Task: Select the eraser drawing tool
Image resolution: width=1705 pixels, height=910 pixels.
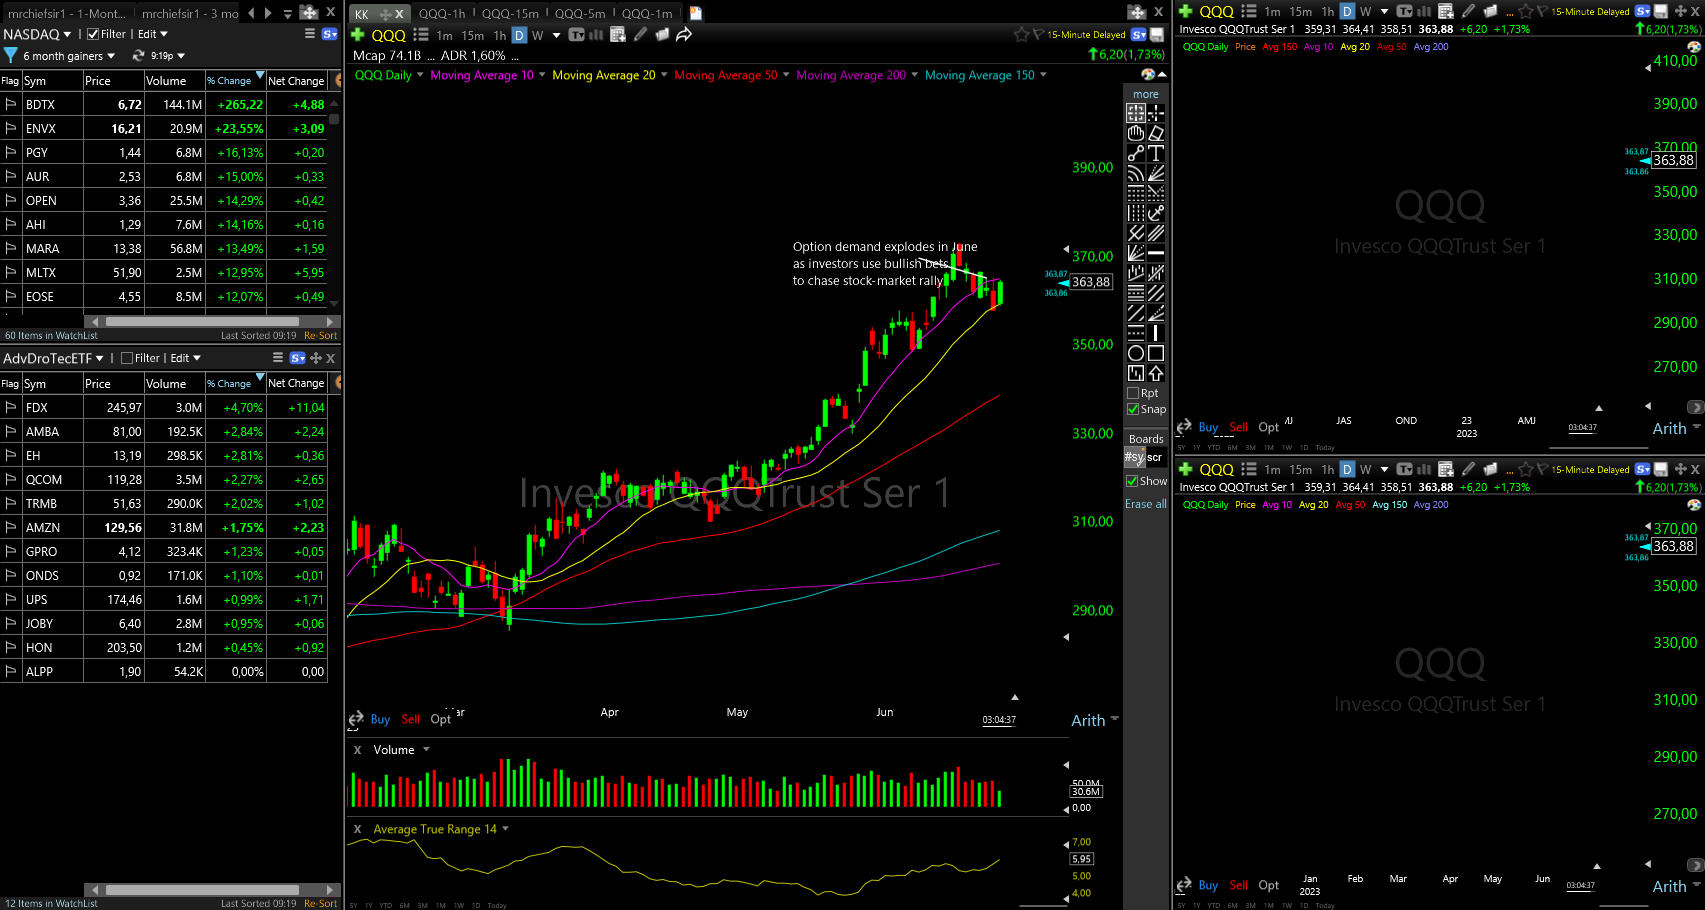Action: [1156, 133]
